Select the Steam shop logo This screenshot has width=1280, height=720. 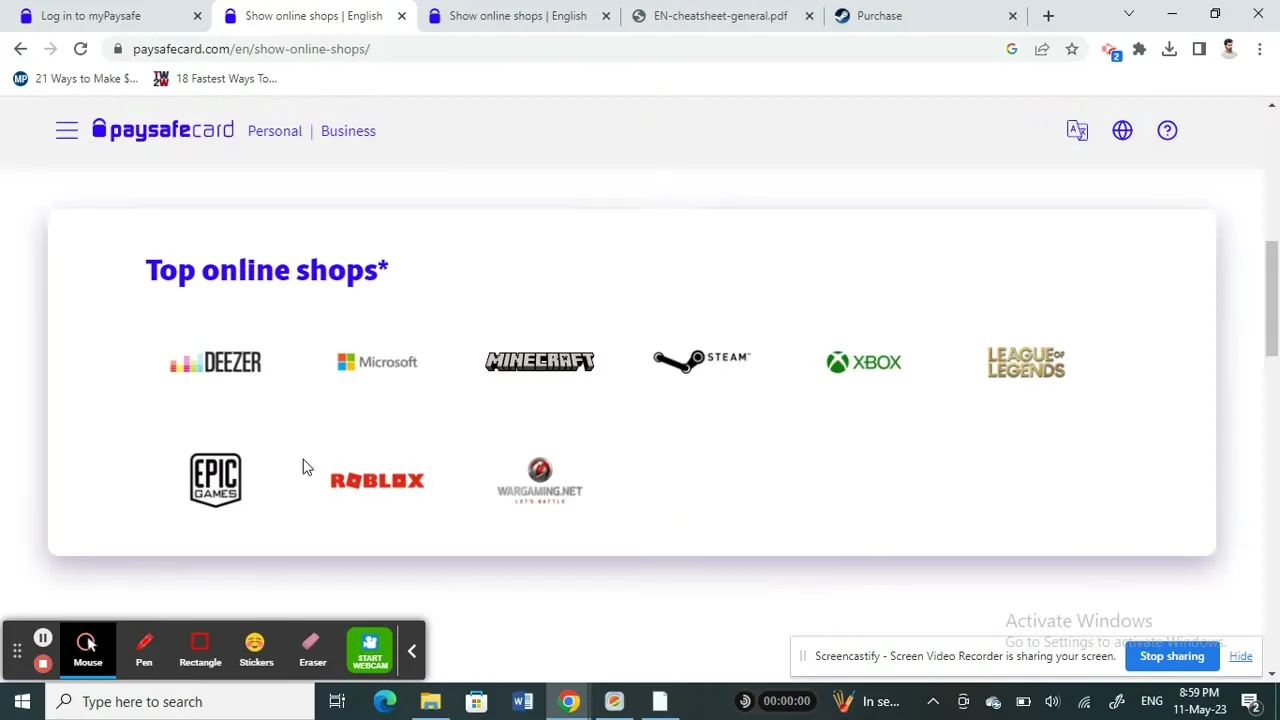coord(701,360)
